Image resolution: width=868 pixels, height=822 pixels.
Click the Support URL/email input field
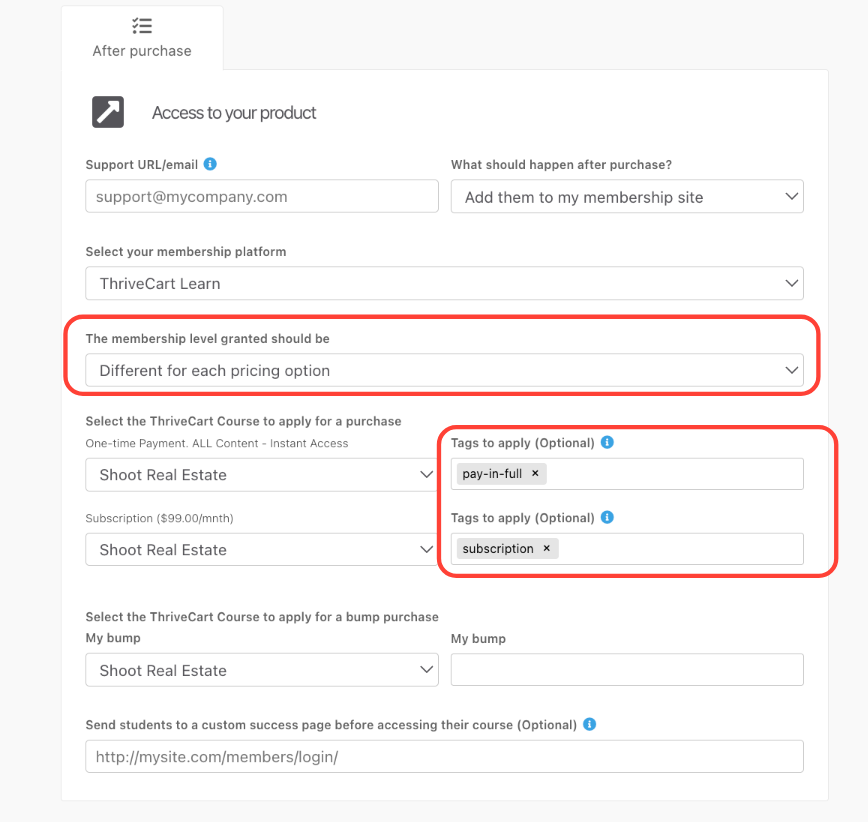261,197
